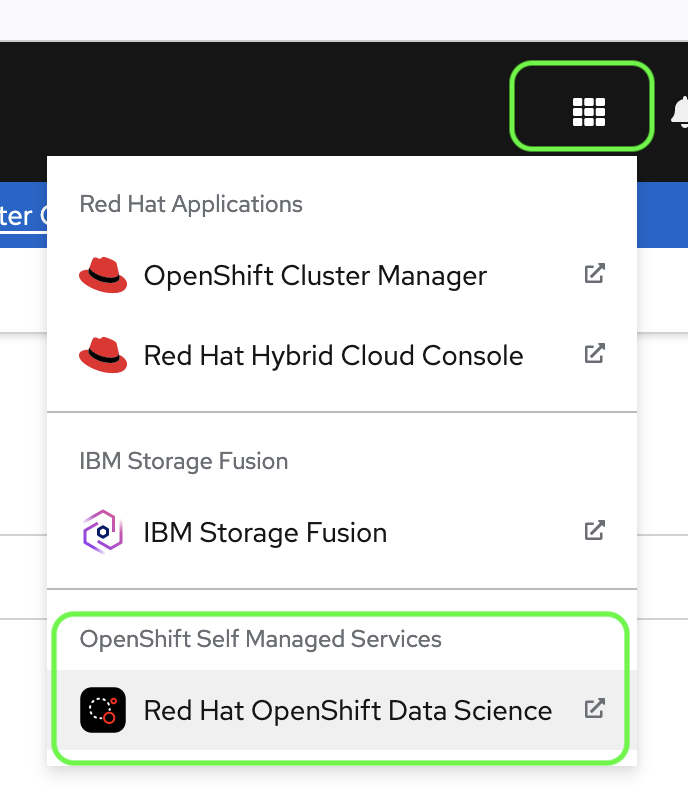Click the black Red Hat OpenShift Data Science logo
688x792 pixels.
click(103, 710)
